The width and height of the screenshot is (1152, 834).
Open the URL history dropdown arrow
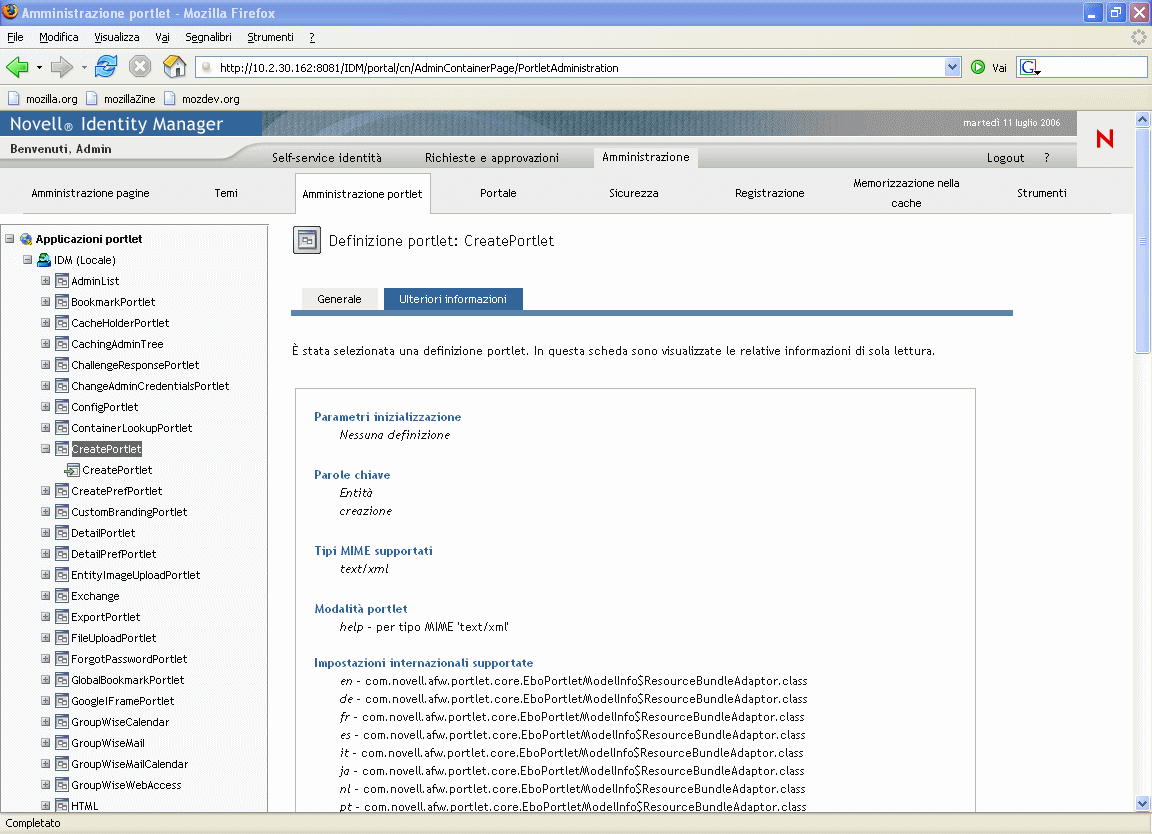952,68
